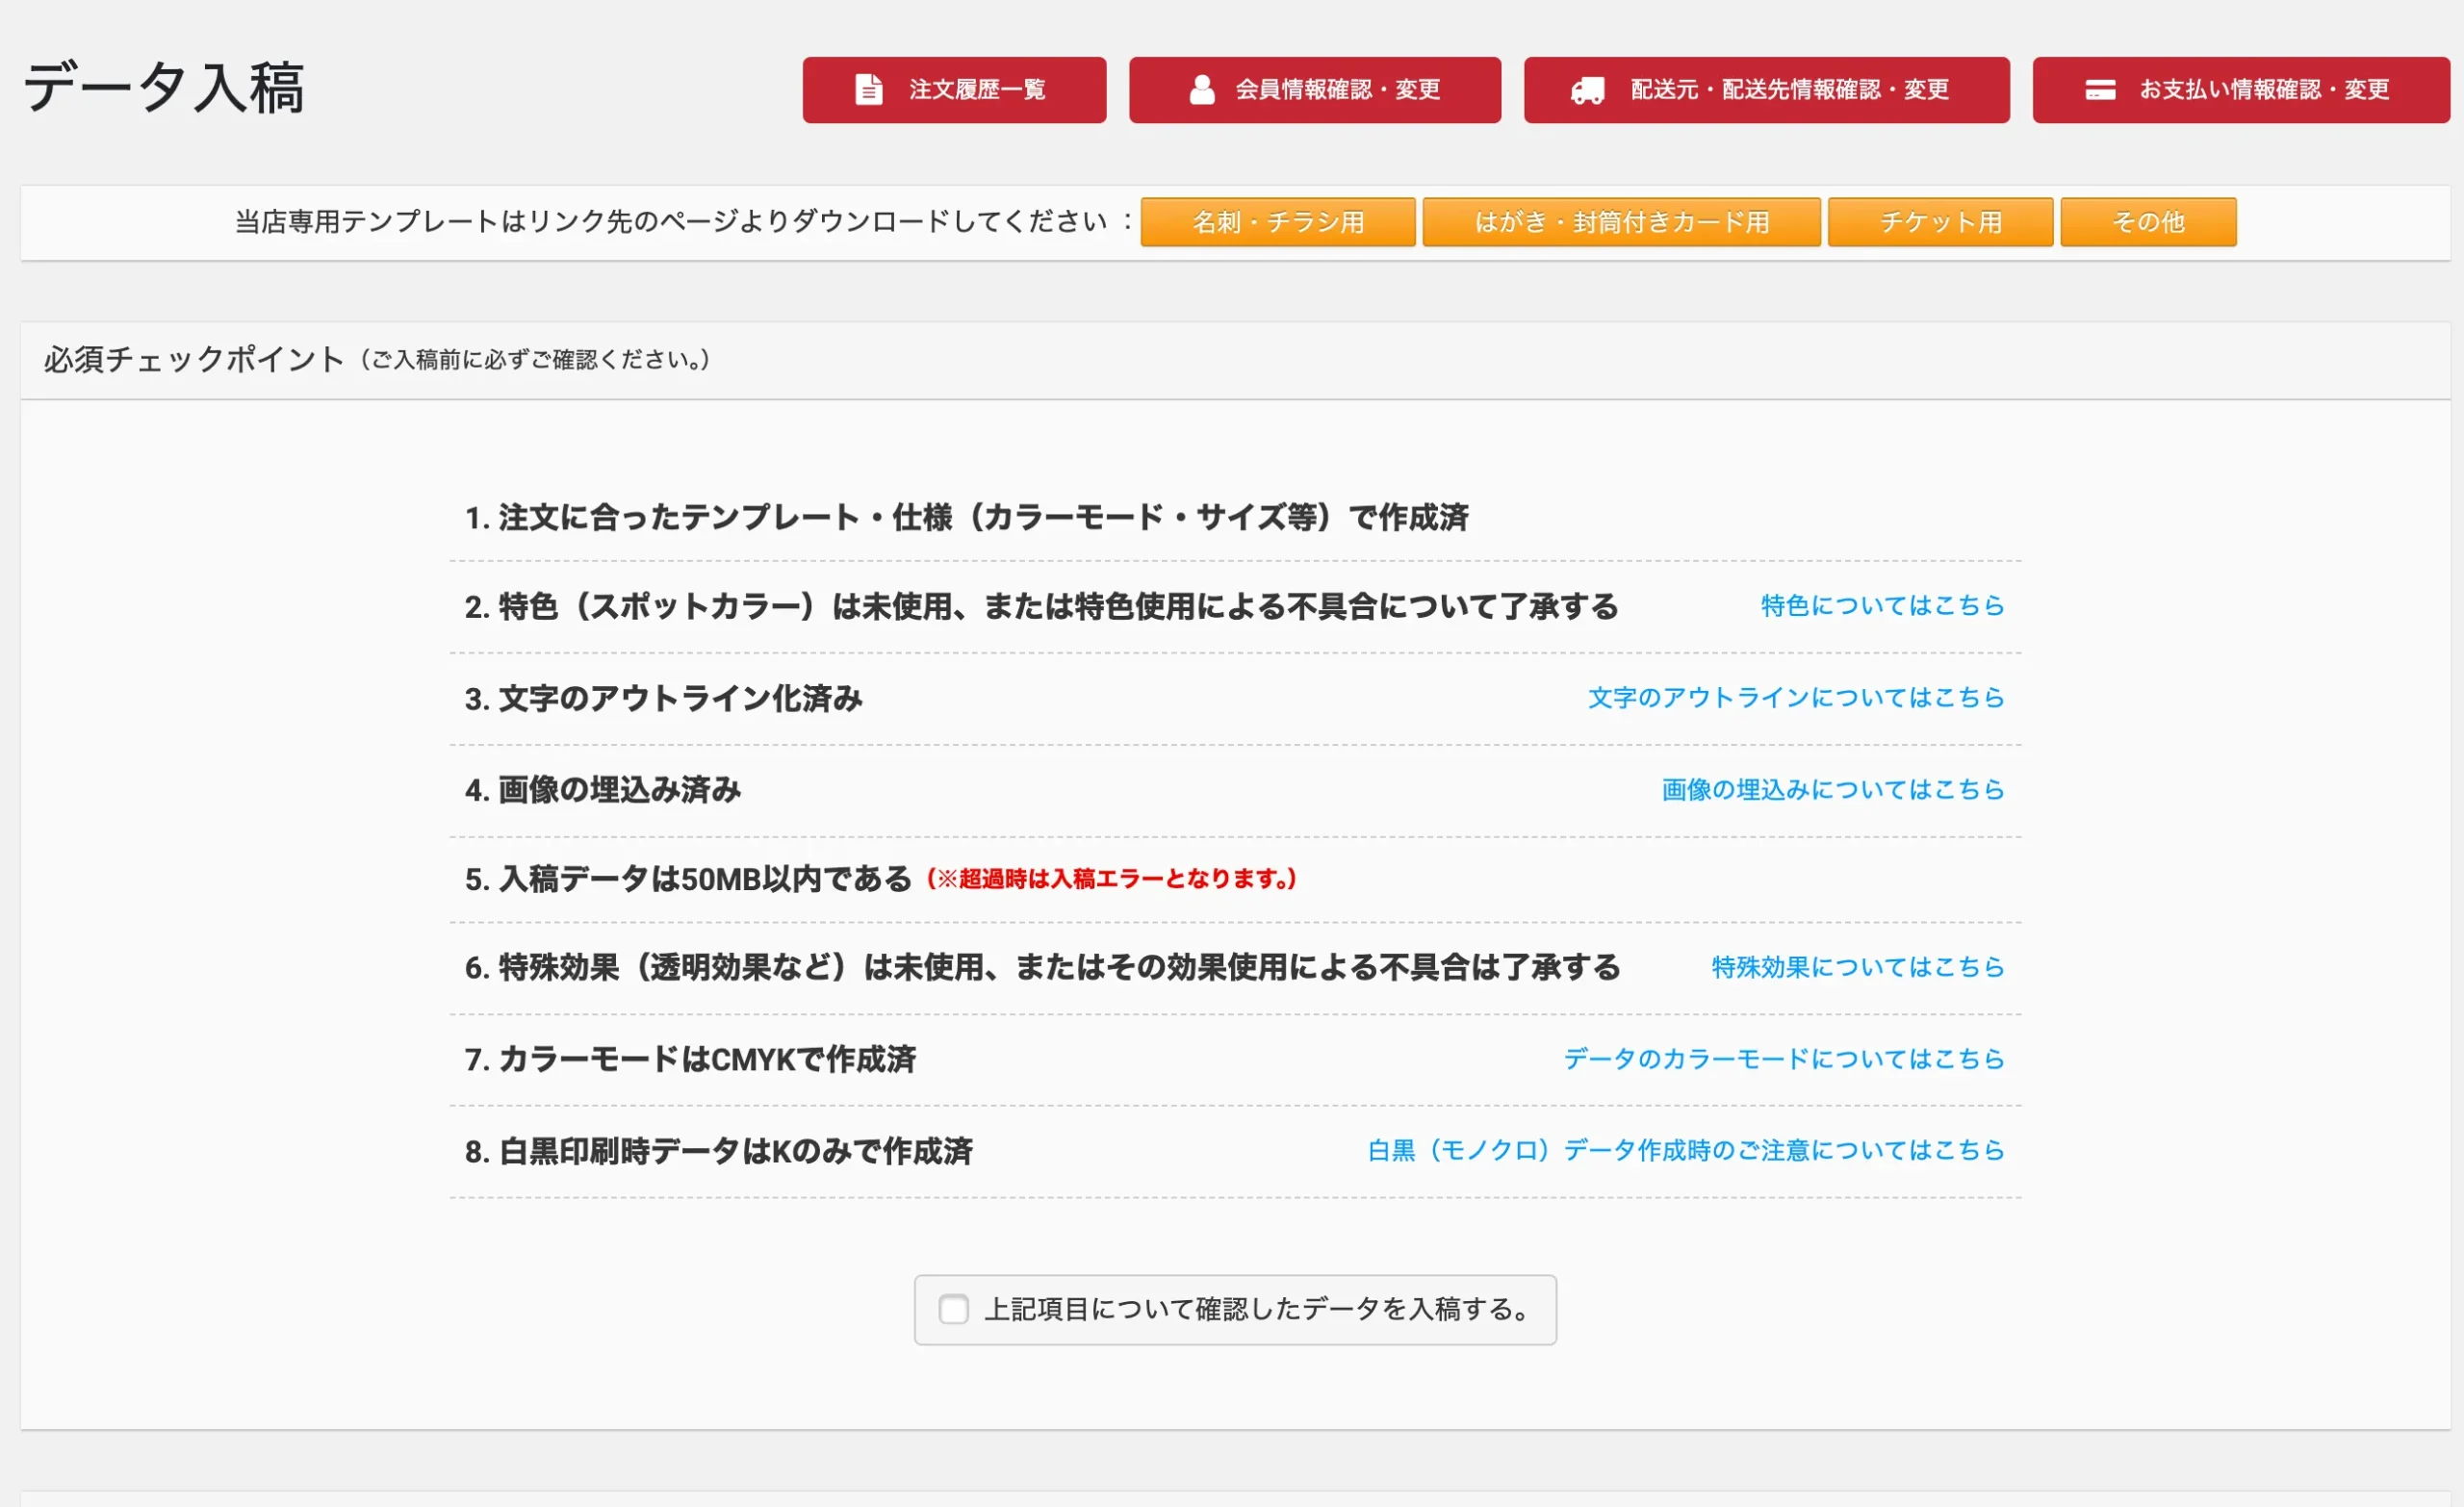This screenshot has height=1507, width=2464.
Task: Click the お支払い情報確認・変更 button text
Action: 2263,90
